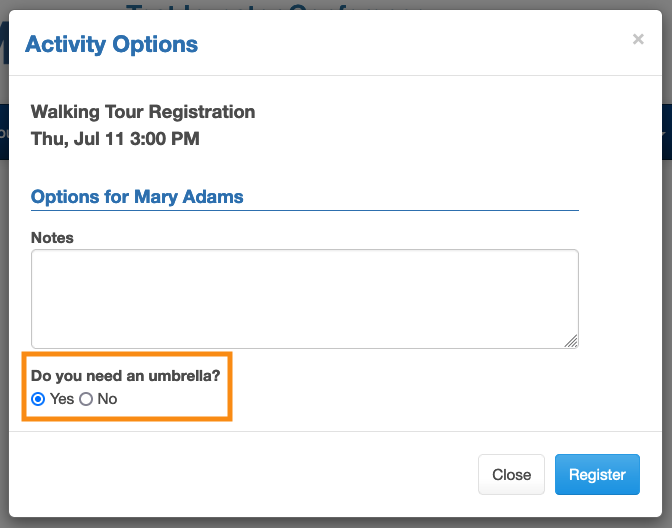Click the "Yes" label text
The width and height of the screenshot is (672, 528).
pos(62,399)
